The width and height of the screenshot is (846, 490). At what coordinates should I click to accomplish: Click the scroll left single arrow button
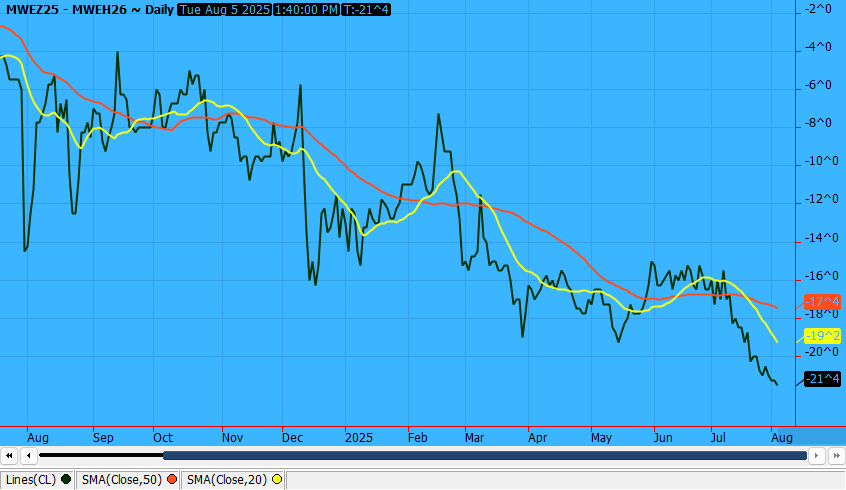[x=29, y=455]
